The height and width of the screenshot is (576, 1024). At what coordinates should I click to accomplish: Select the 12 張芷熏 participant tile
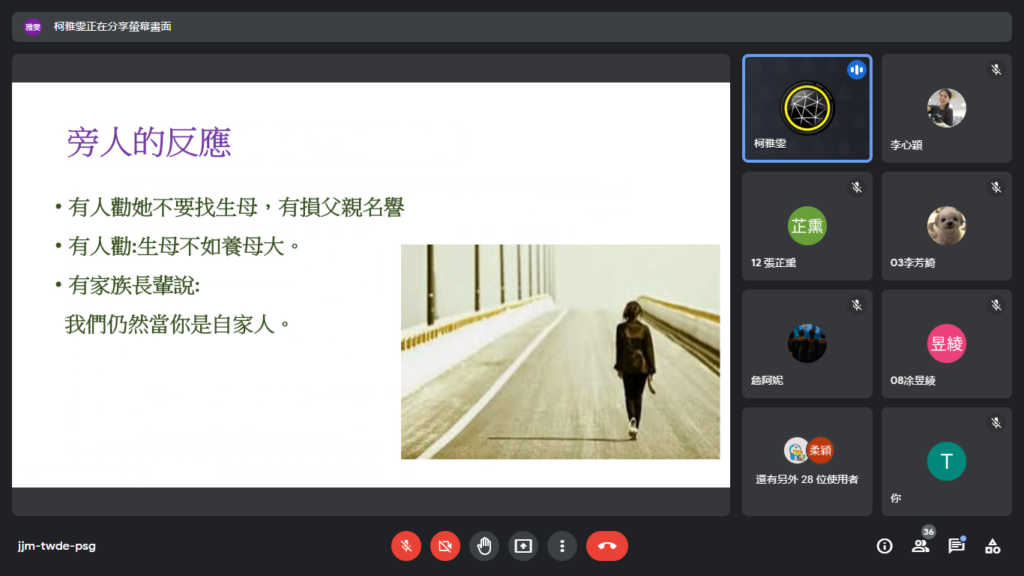pyautogui.click(x=807, y=226)
